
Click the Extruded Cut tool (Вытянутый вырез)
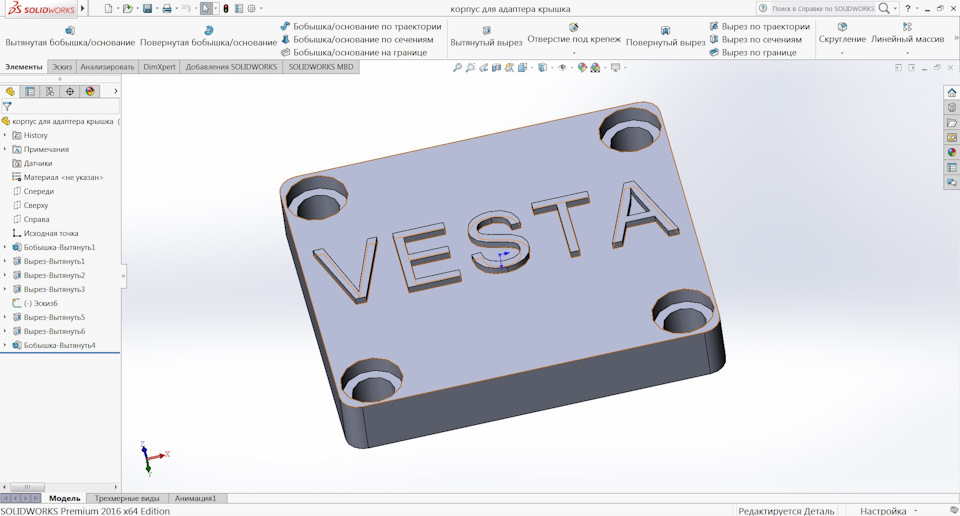click(x=486, y=37)
